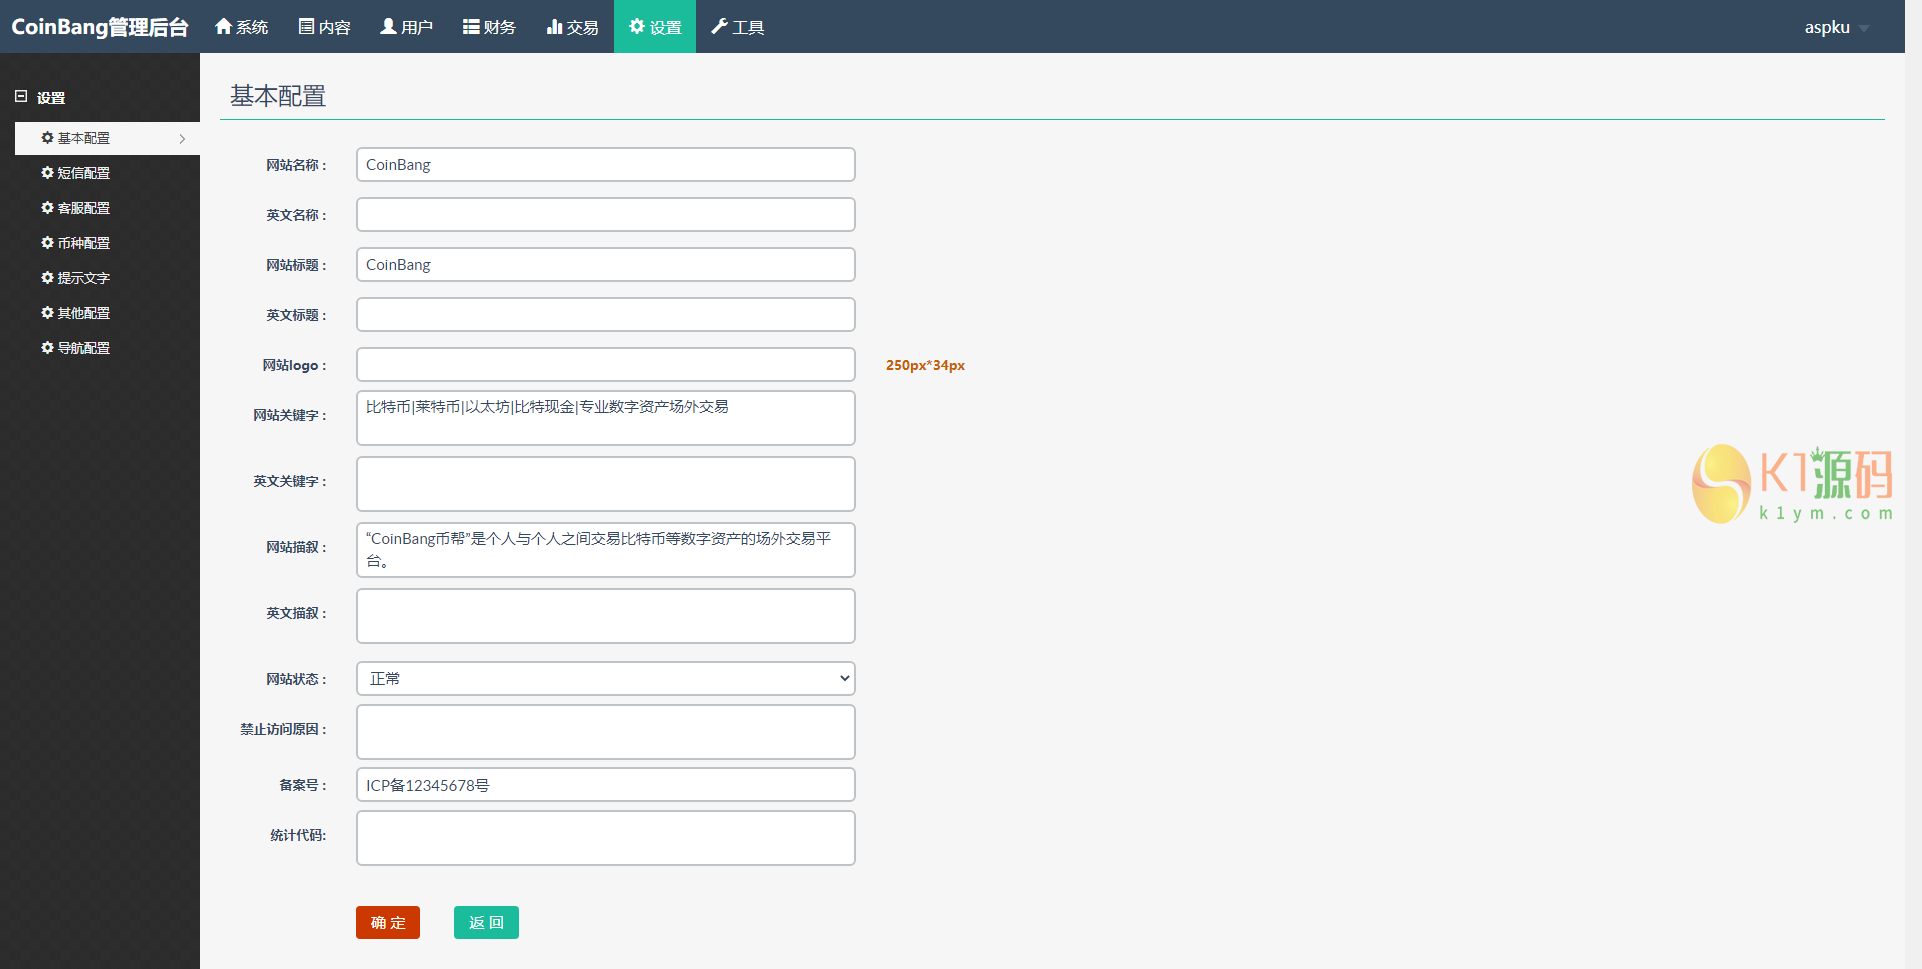
Task: Open the aspku user dropdown menu
Action: [1836, 27]
